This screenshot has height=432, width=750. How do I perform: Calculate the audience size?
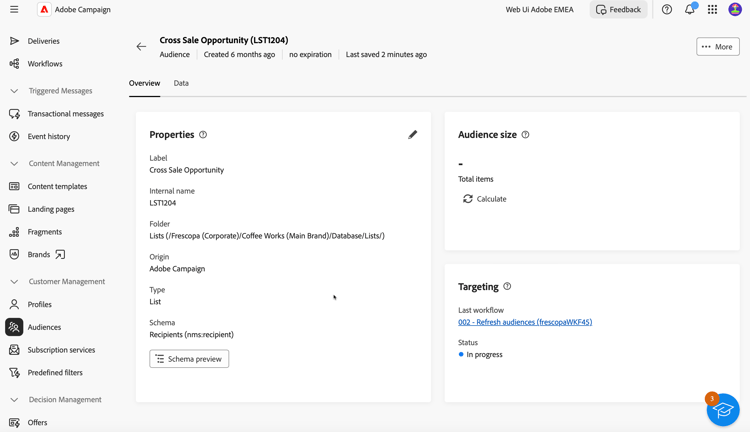[x=484, y=199]
